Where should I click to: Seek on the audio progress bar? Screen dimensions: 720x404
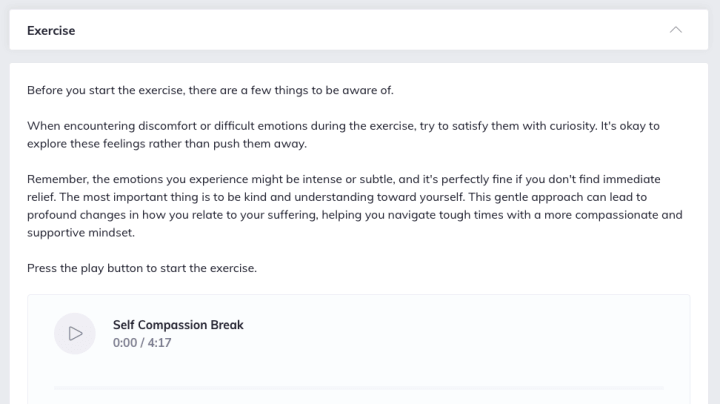click(359, 388)
